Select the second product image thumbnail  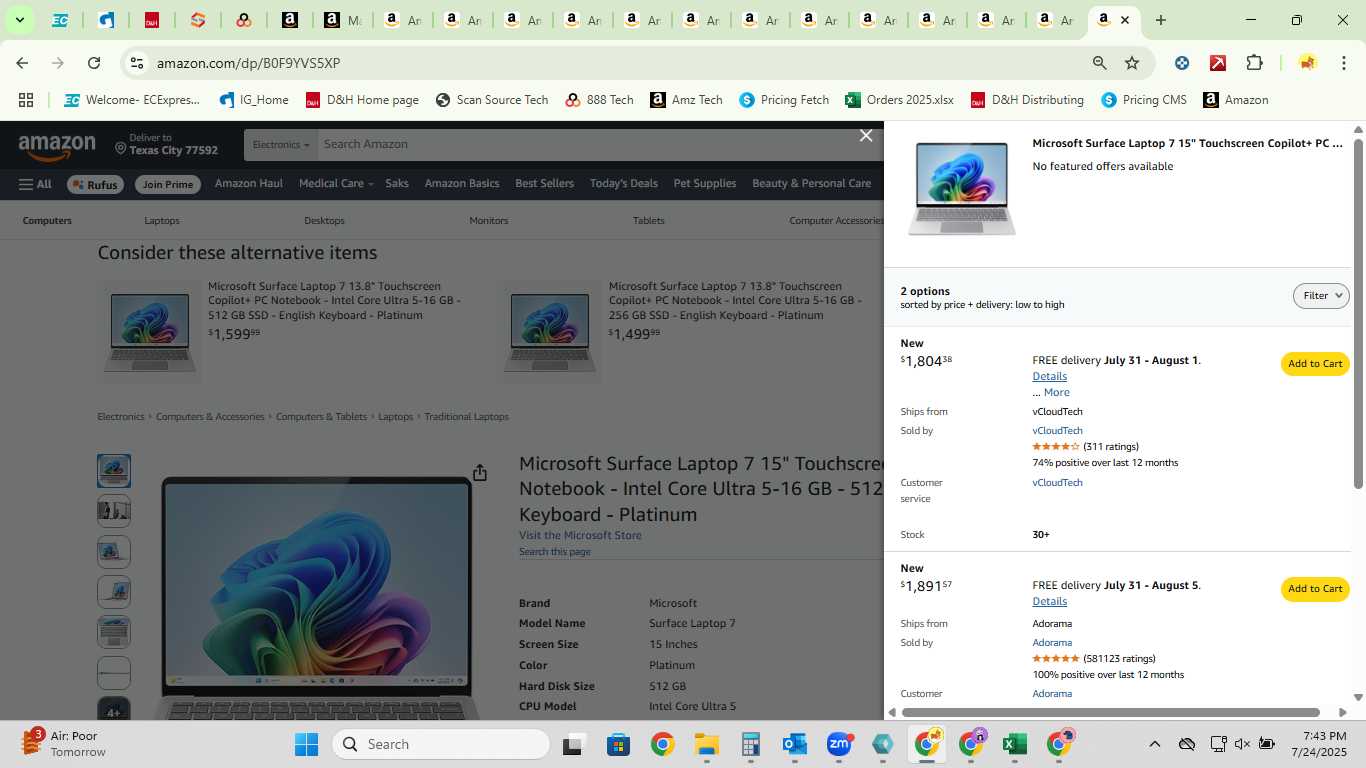tap(113, 511)
